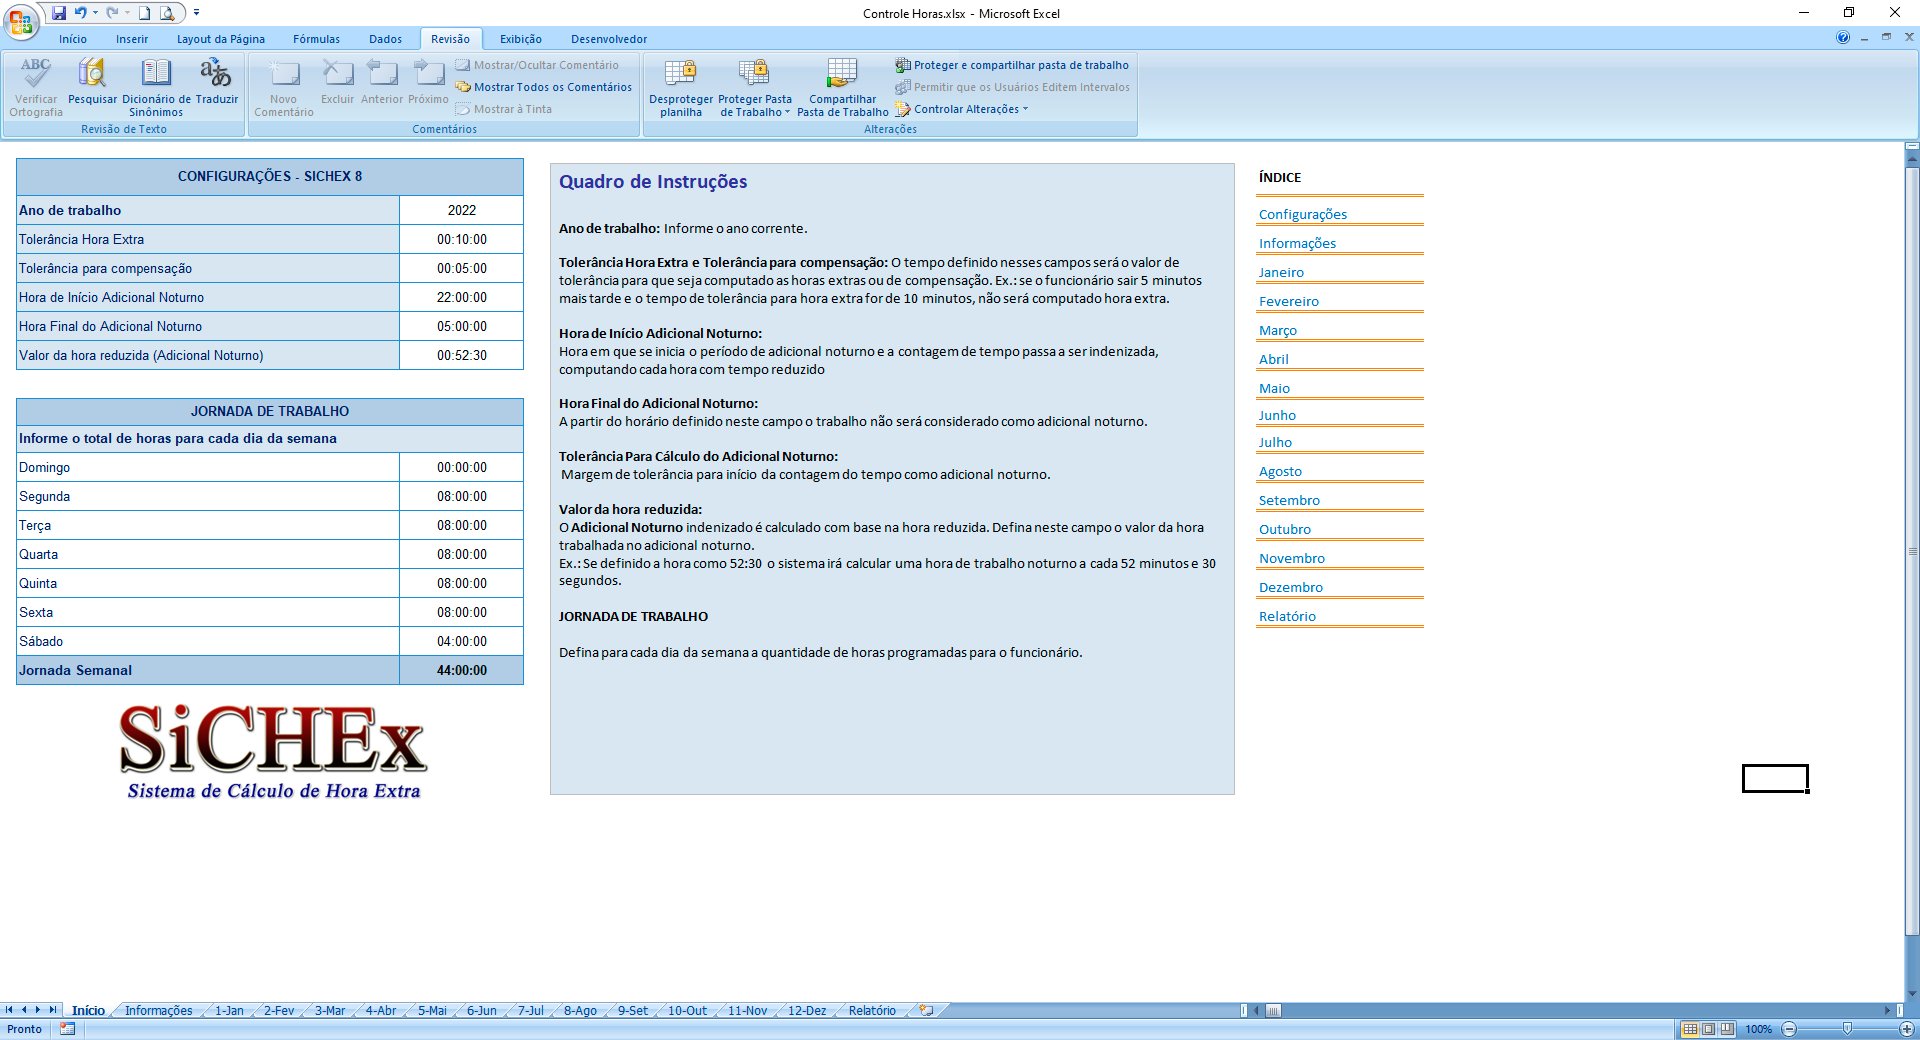The image size is (1920, 1040).
Task: Click Mostrar Todos os Comentários
Action: (x=544, y=87)
